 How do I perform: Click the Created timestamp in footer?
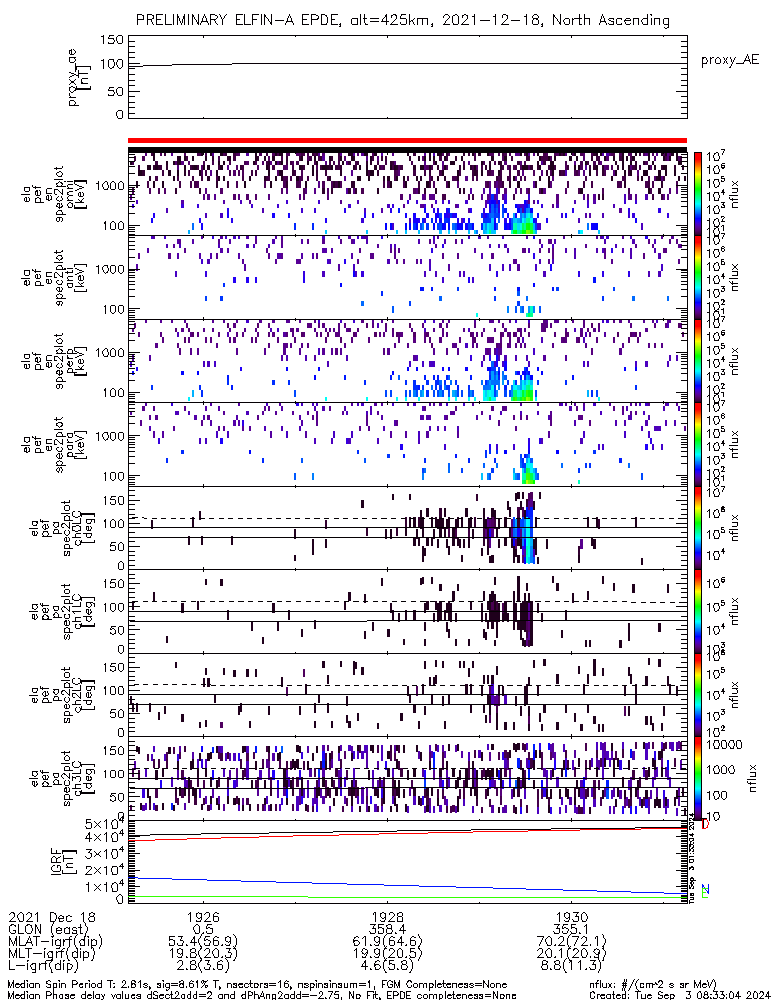679,994
